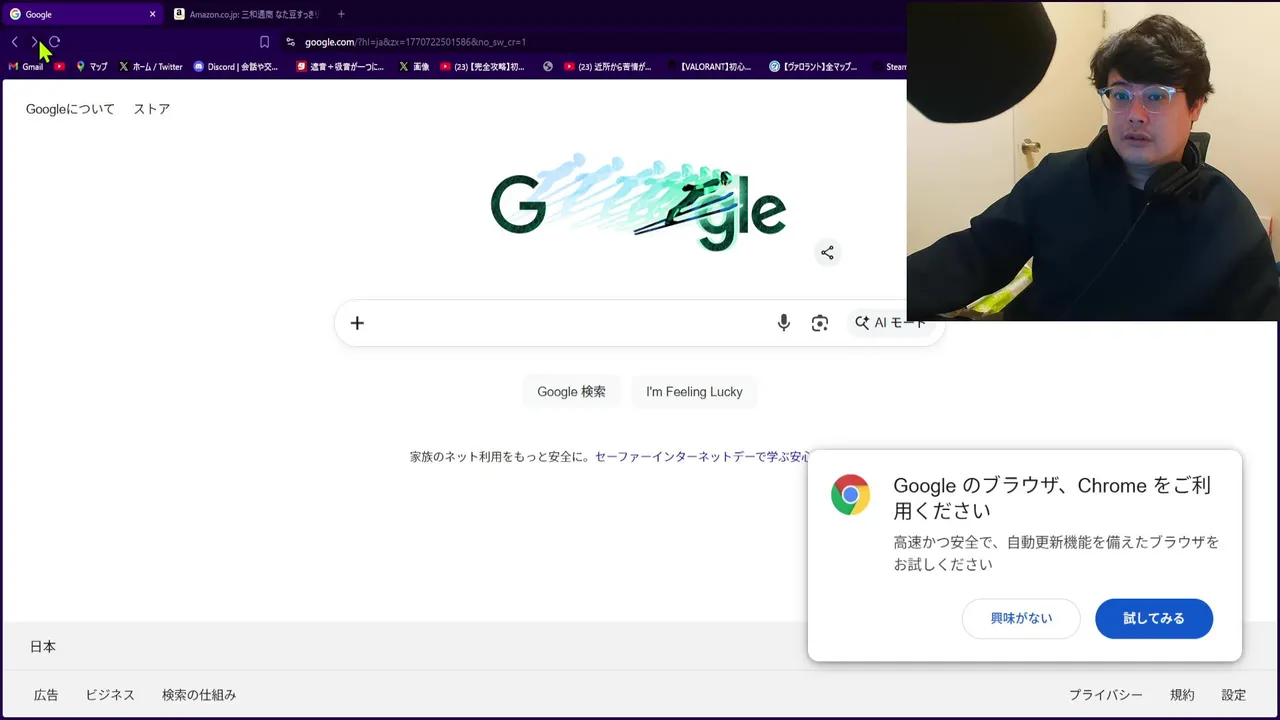Close the Google tab

pyautogui.click(x=152, y=14)
